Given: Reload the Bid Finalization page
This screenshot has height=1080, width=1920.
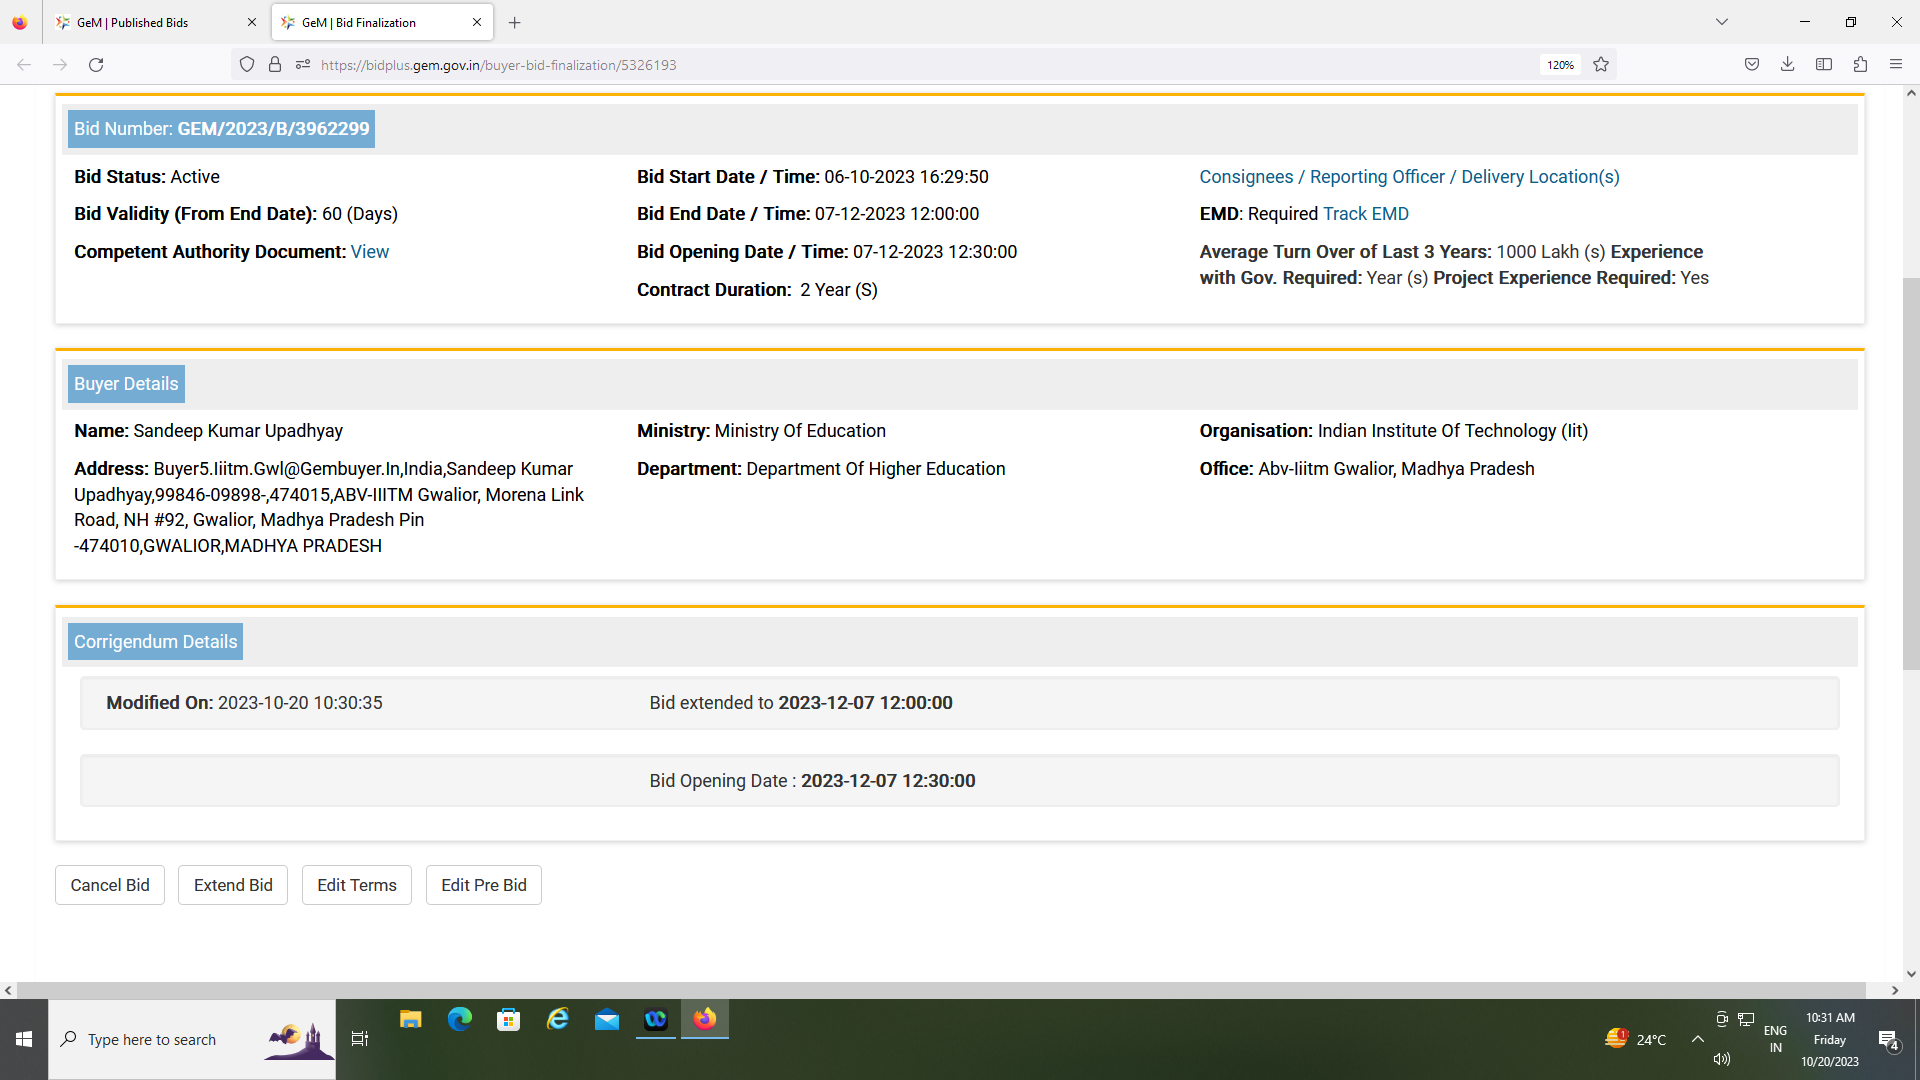Looking at the screenshot, I should tap(96, 65).
